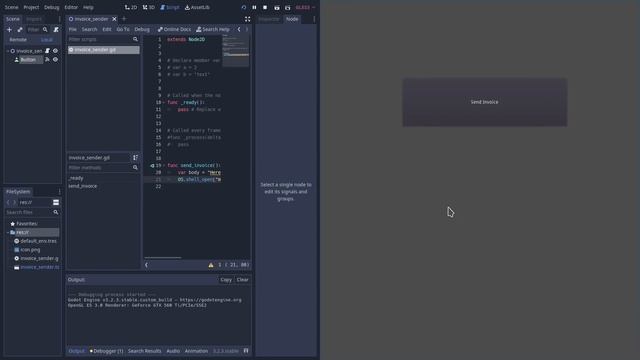
Task: Click the horizontal scrollbar in code editor
Action: (x=162, y=258)
